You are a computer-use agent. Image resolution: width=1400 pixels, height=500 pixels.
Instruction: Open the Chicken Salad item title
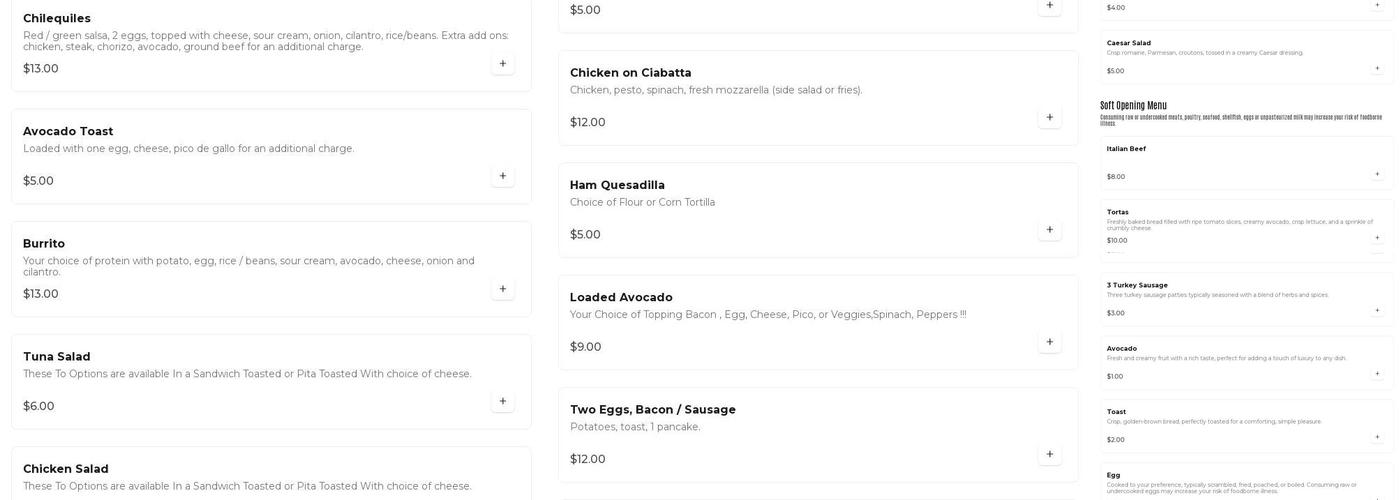(66, 469)
